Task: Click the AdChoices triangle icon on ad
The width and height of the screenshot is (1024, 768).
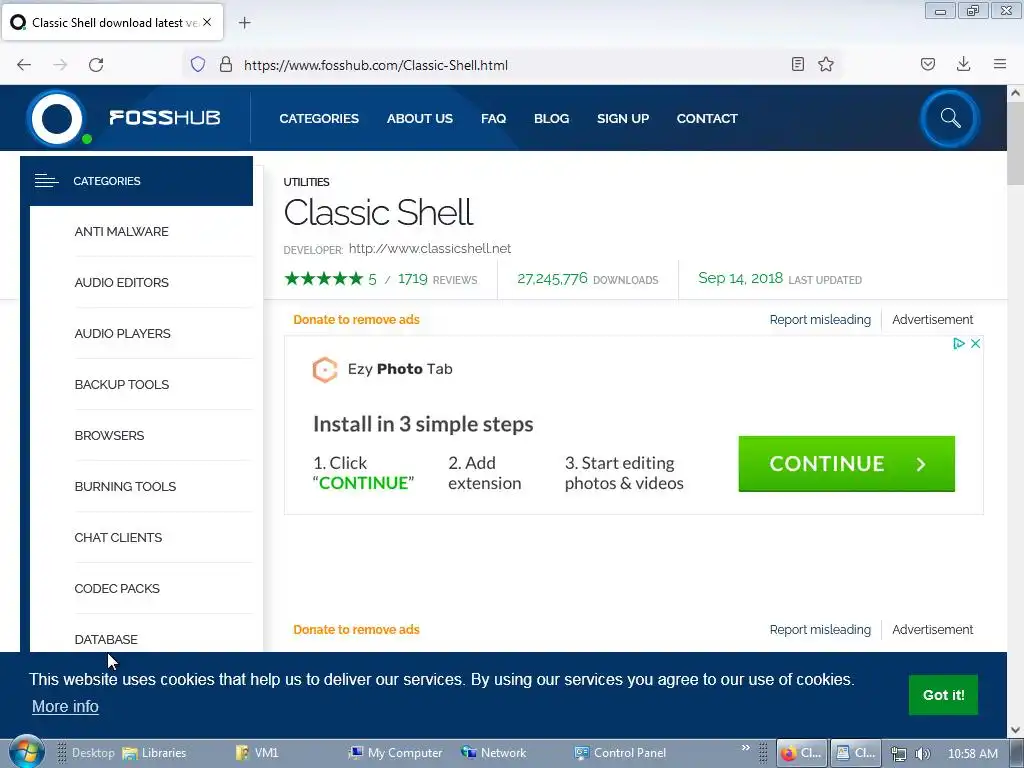Action: (959, 344)
